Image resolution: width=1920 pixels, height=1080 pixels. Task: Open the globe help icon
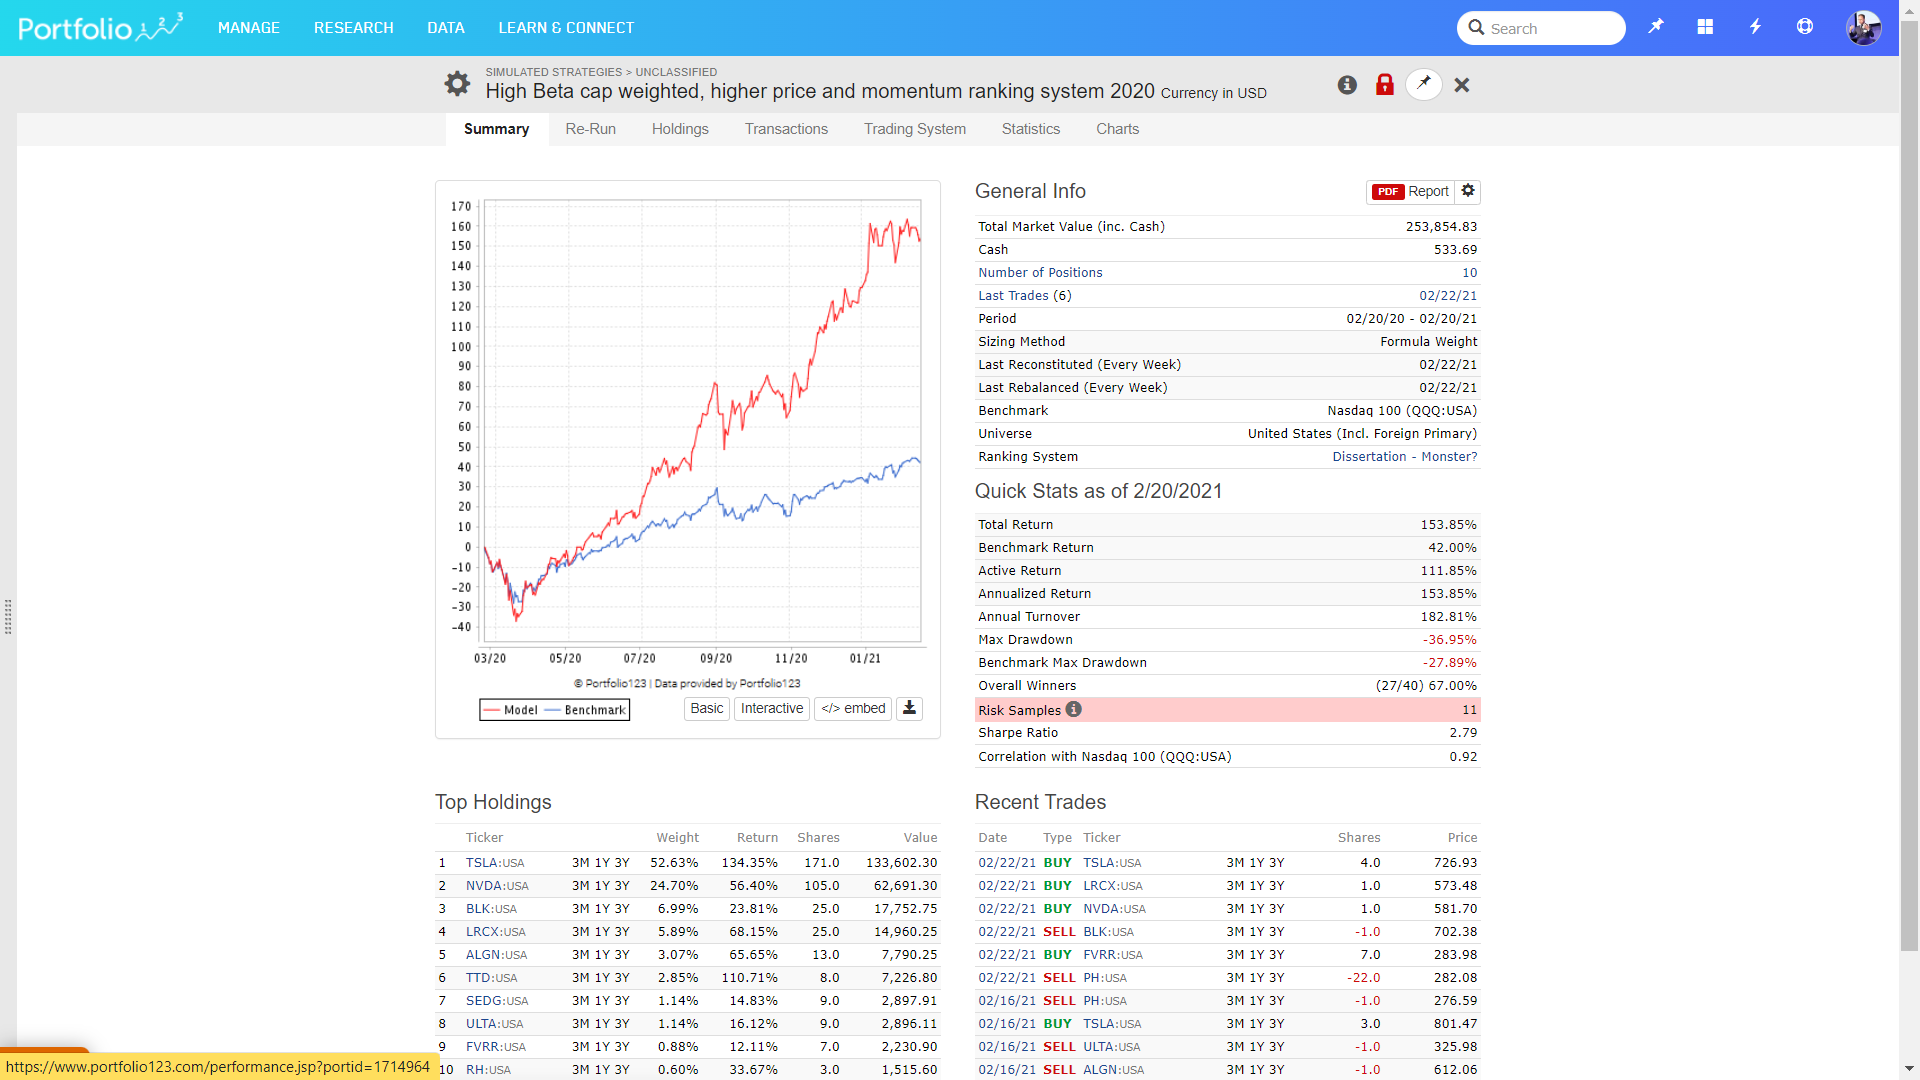1805,27
